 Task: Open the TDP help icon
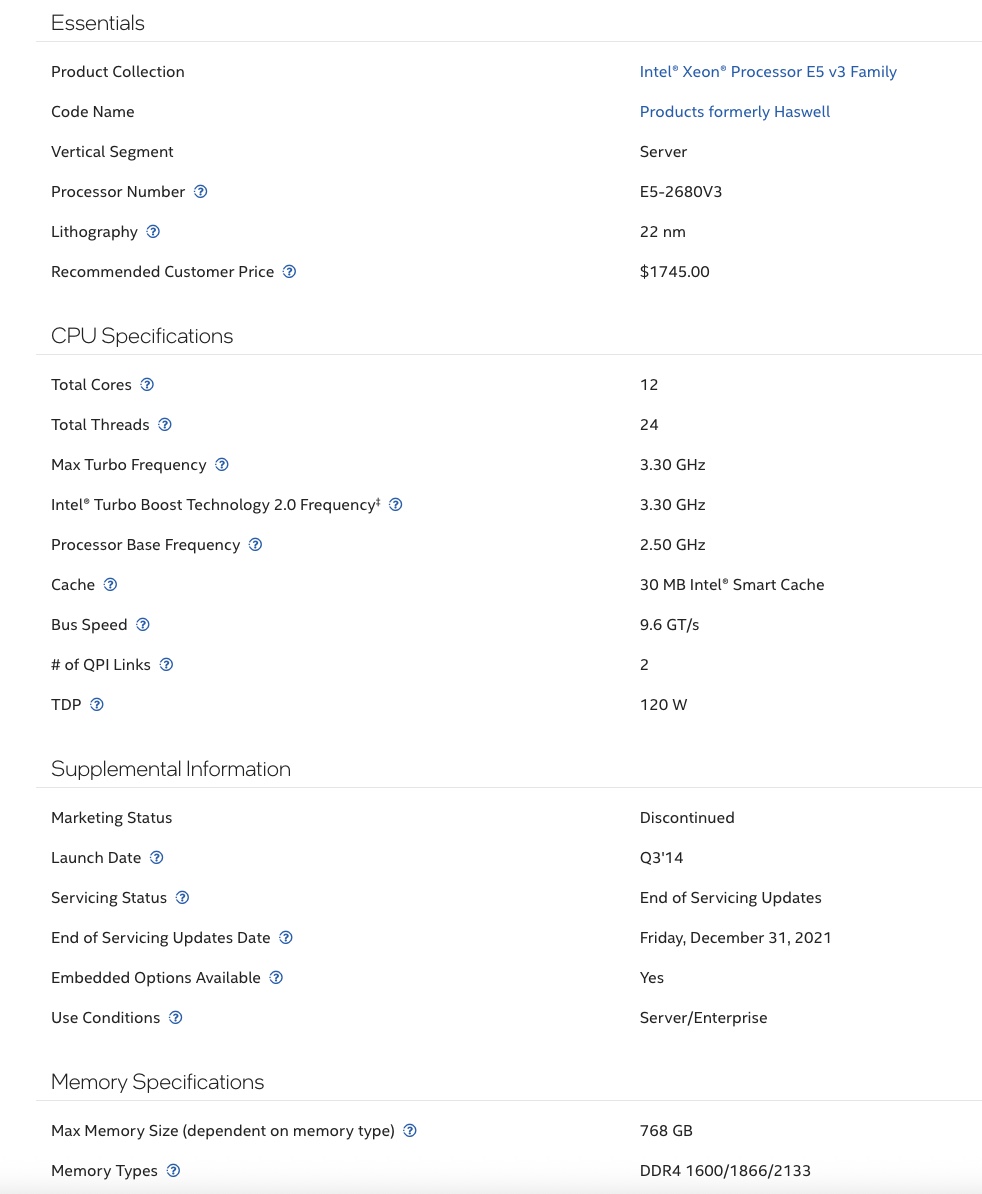coord(97,705)
